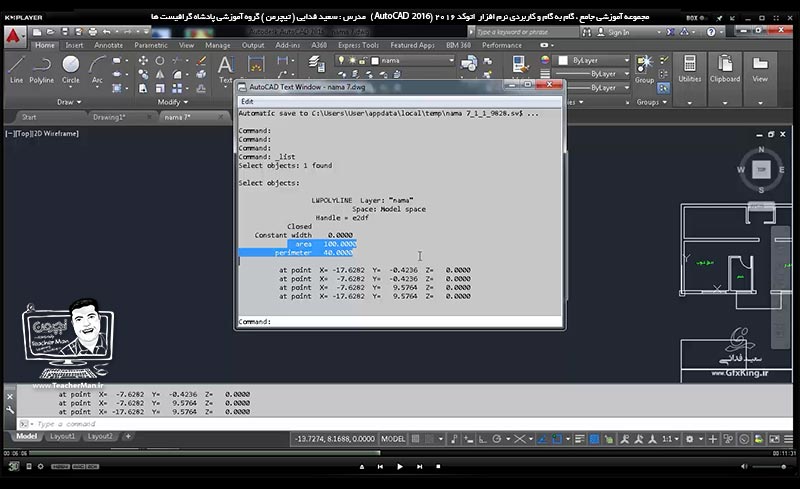
Task: Click play button in KMPlayer
Action: [x=399, y=467]
